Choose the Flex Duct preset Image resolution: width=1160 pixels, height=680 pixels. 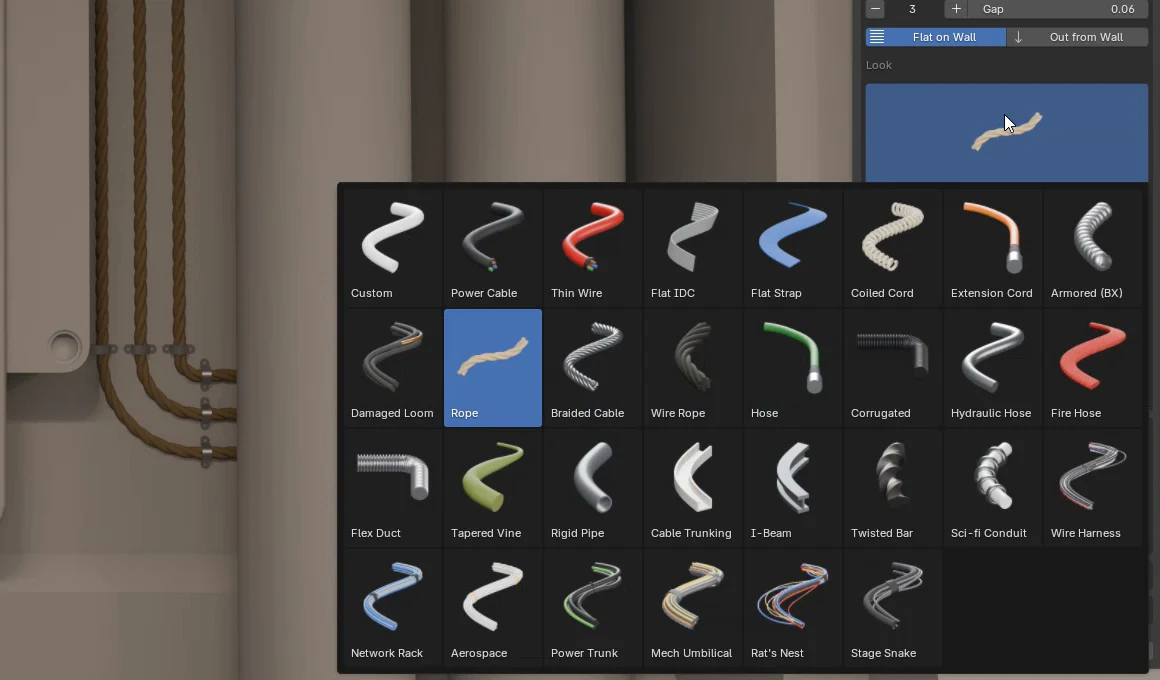click(393, 488)
